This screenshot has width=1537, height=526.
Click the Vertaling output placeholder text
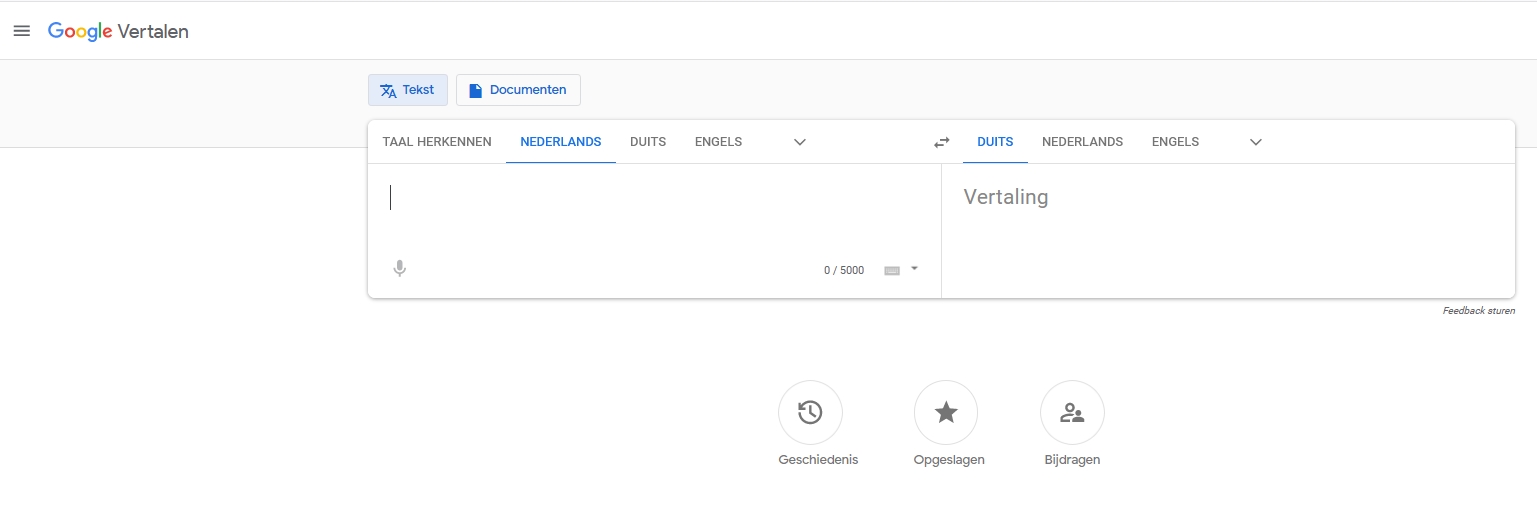(1006, 197)
